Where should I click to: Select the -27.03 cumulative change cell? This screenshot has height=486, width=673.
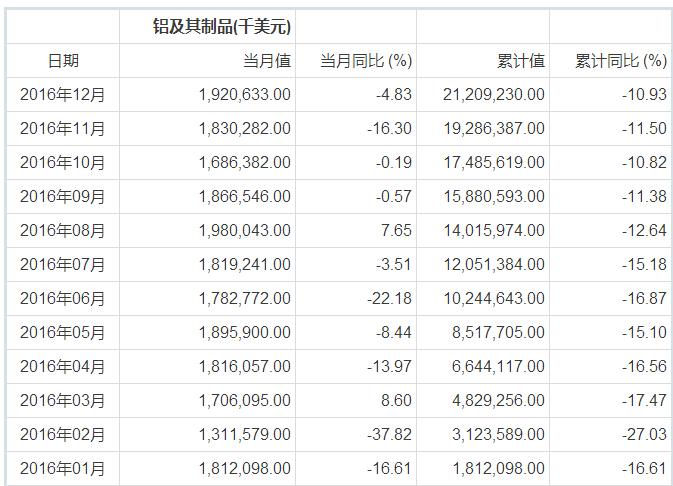tap(644, 434)
